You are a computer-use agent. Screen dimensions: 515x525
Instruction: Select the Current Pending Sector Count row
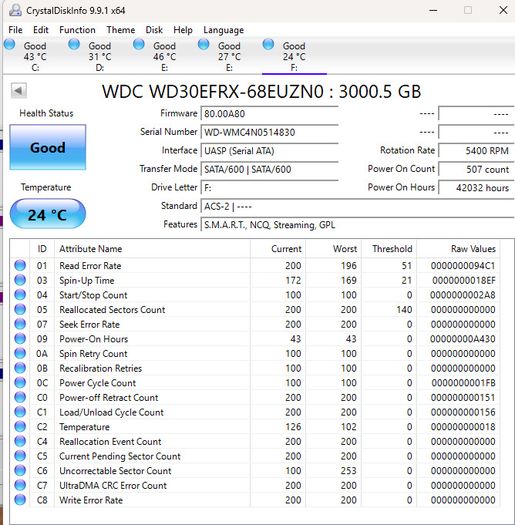(x=255, y=456)
